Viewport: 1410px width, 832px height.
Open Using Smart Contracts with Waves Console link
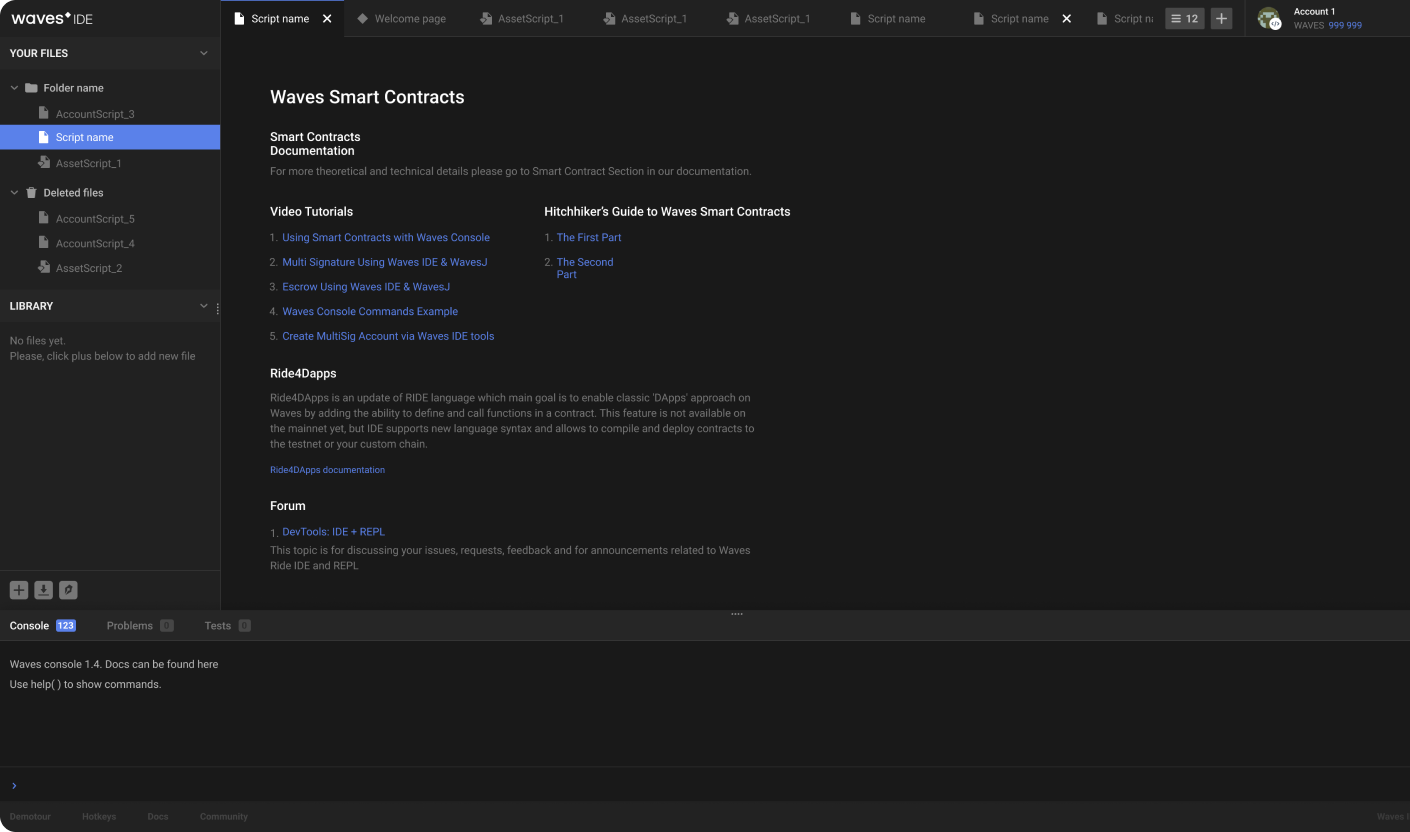(386, 238)
